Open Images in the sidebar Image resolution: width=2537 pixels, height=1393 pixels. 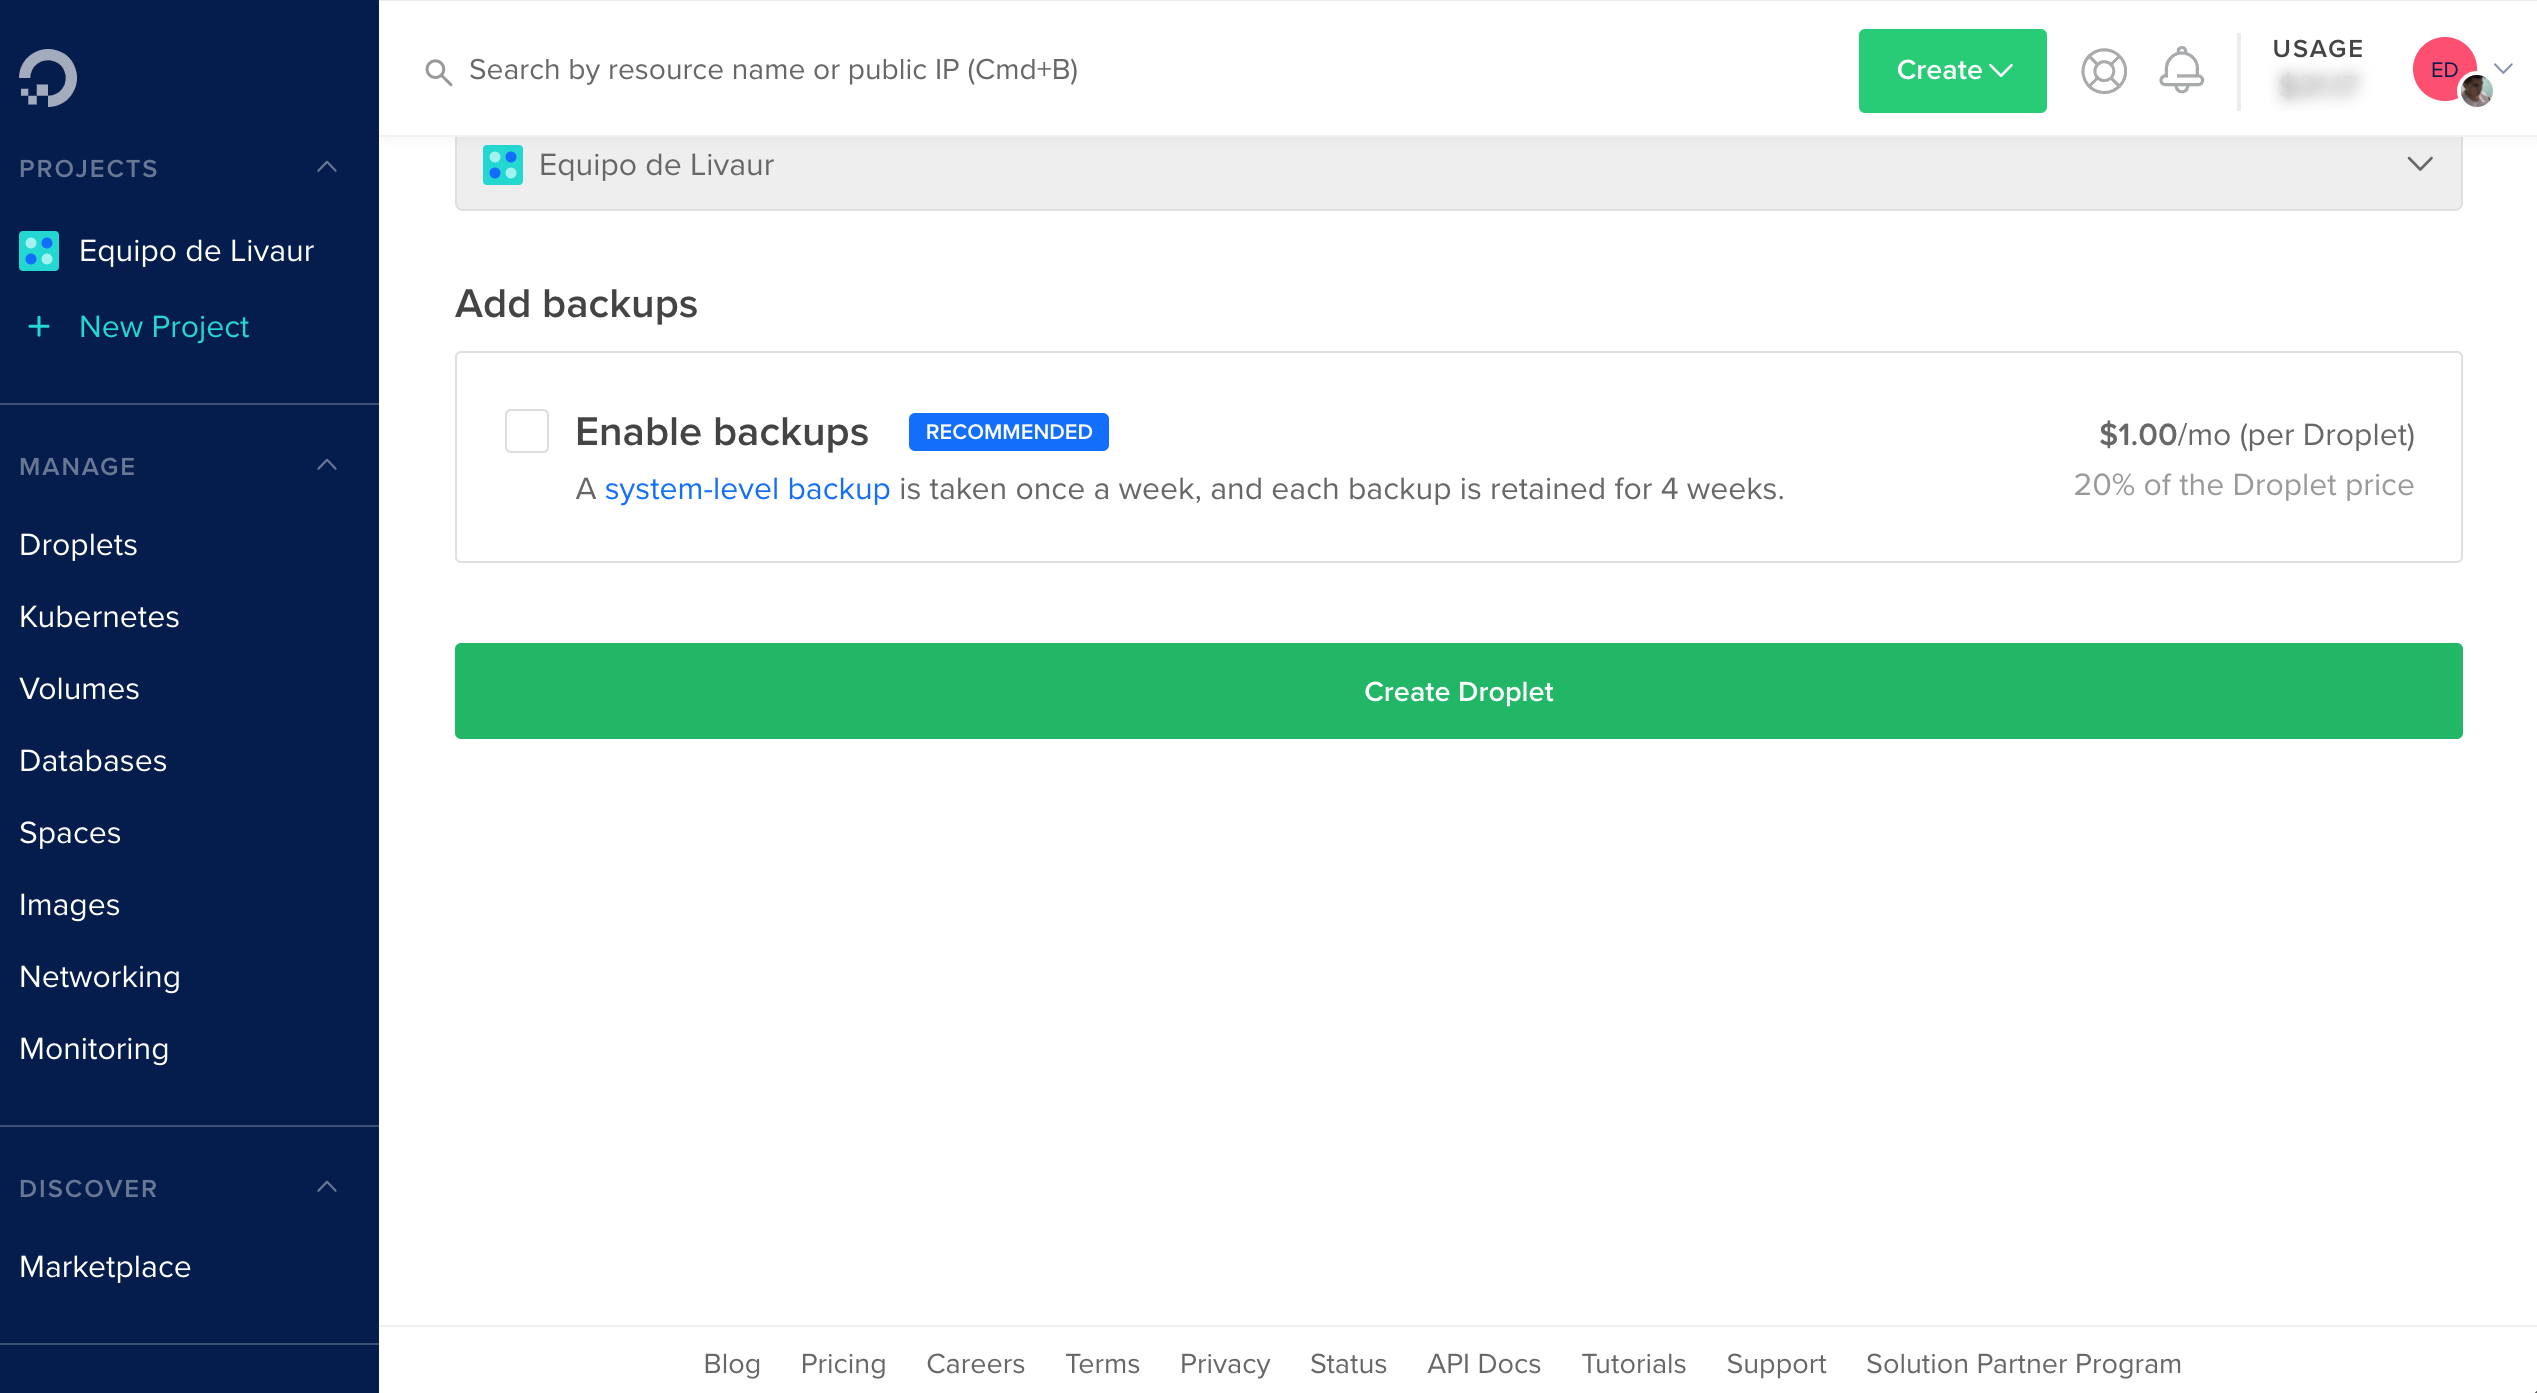pyautogui.click(x=69, y=905)
